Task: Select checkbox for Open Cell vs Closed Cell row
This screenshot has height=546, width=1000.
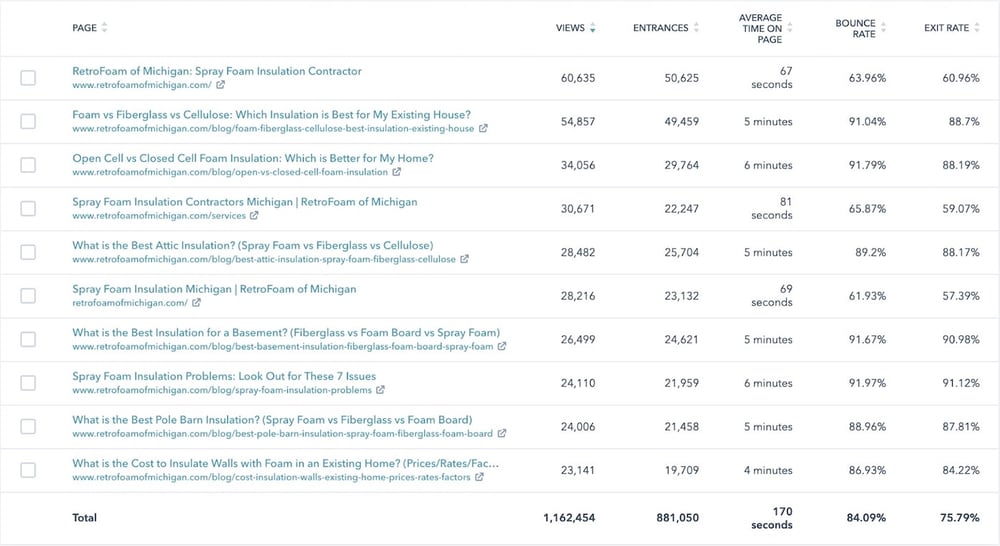Action: 28,165
